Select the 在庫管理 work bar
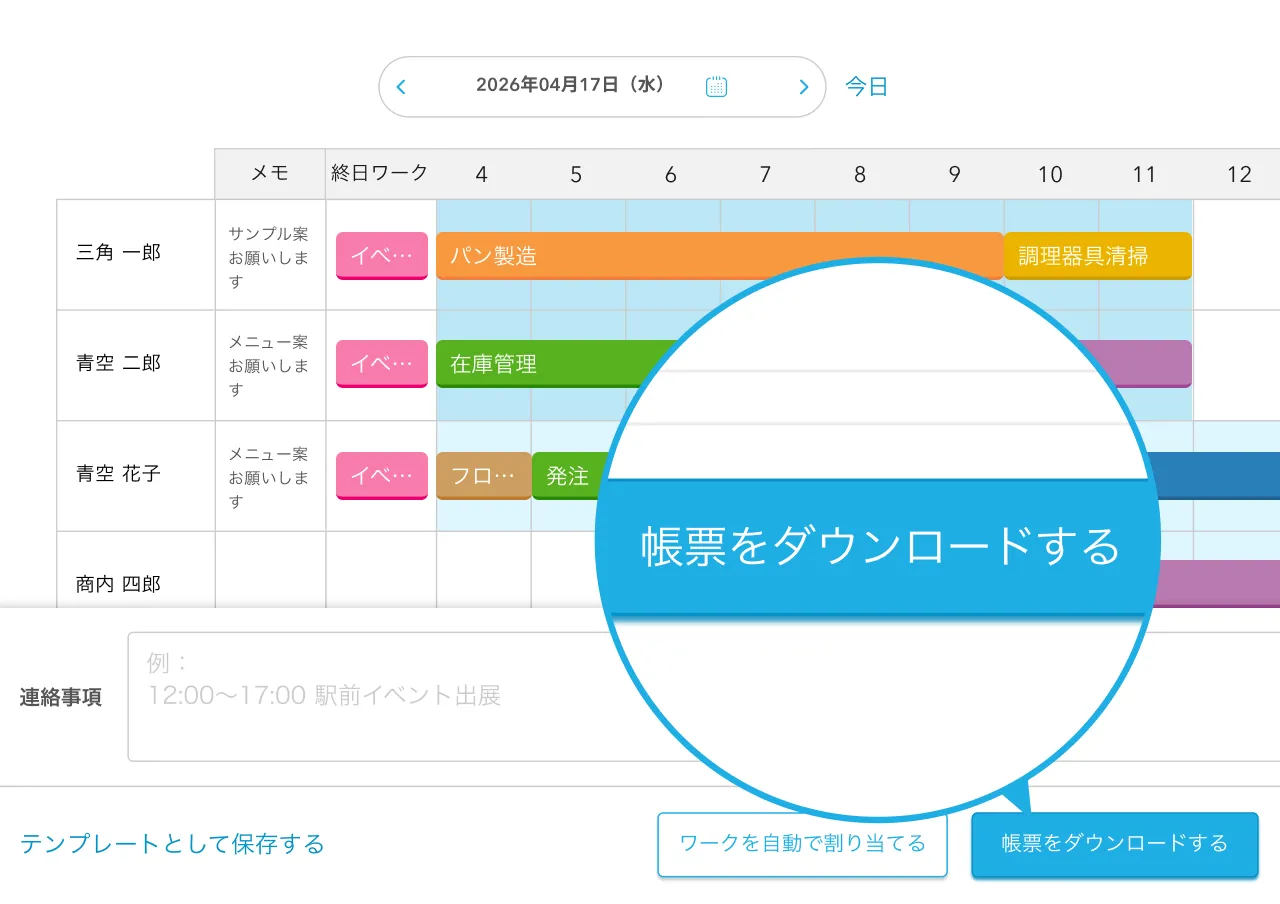 (558, 364)
